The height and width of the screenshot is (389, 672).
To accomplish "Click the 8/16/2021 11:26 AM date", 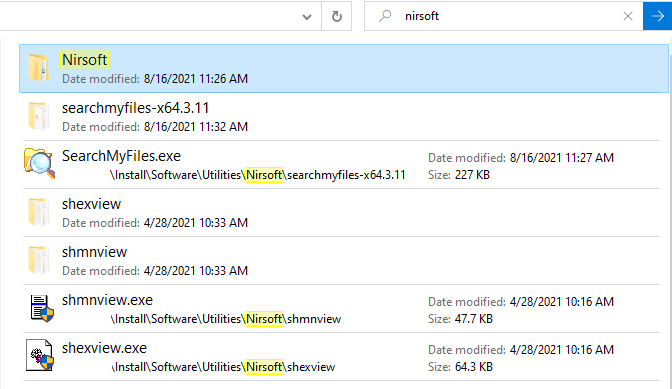I will [x=196, y=79].
